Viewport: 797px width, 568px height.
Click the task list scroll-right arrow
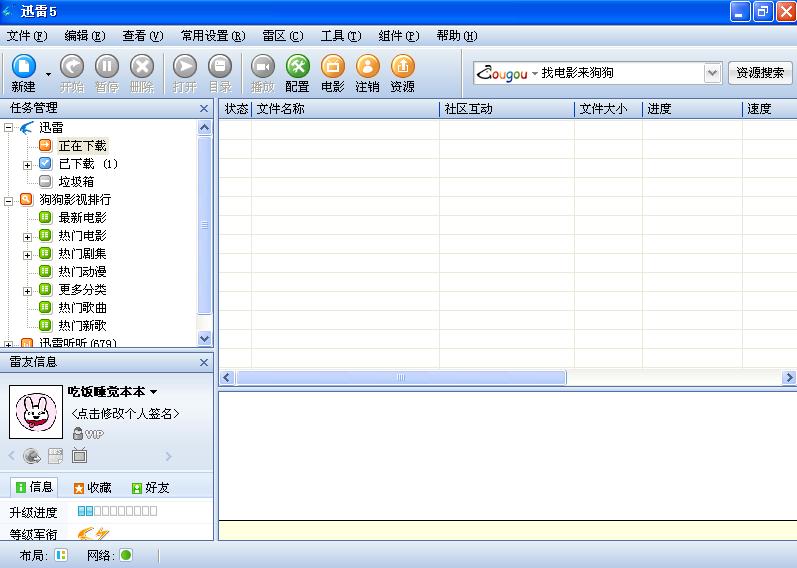tap(789, 377)
